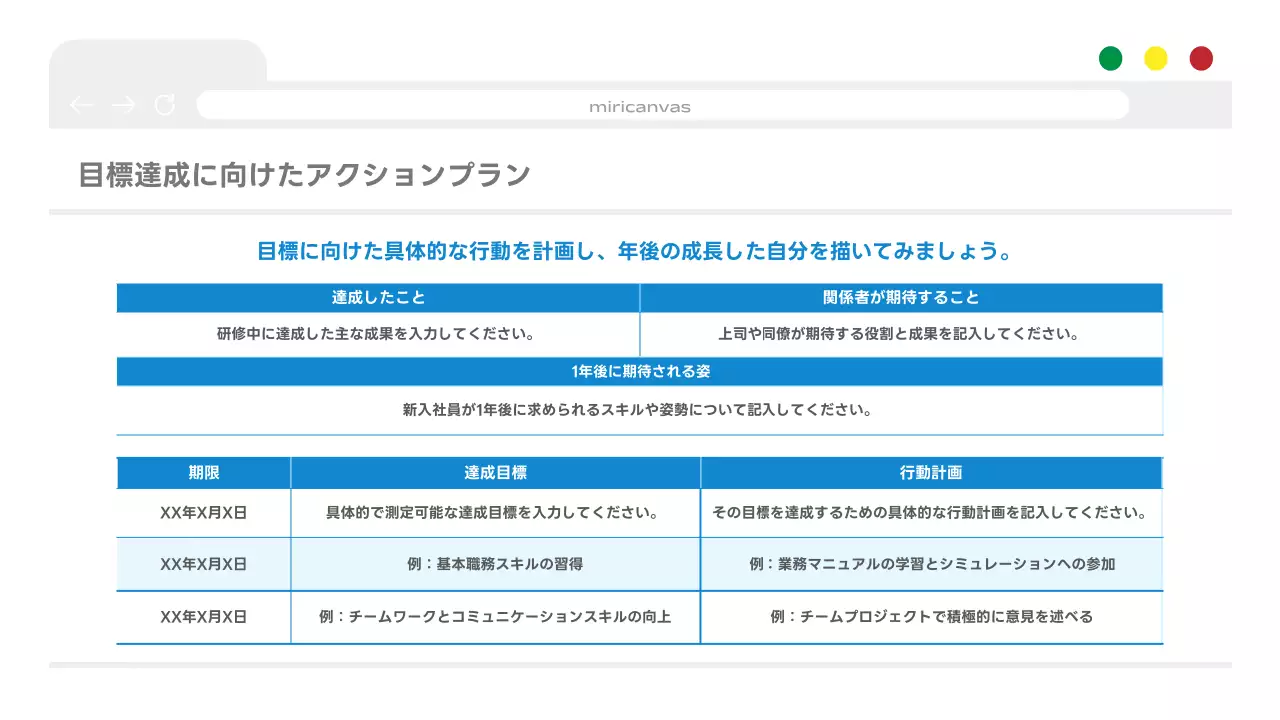1280x720 pixels.
Task: Click the 例：基本職務スキルの習得 cell
Action: [x=495, y=563]
